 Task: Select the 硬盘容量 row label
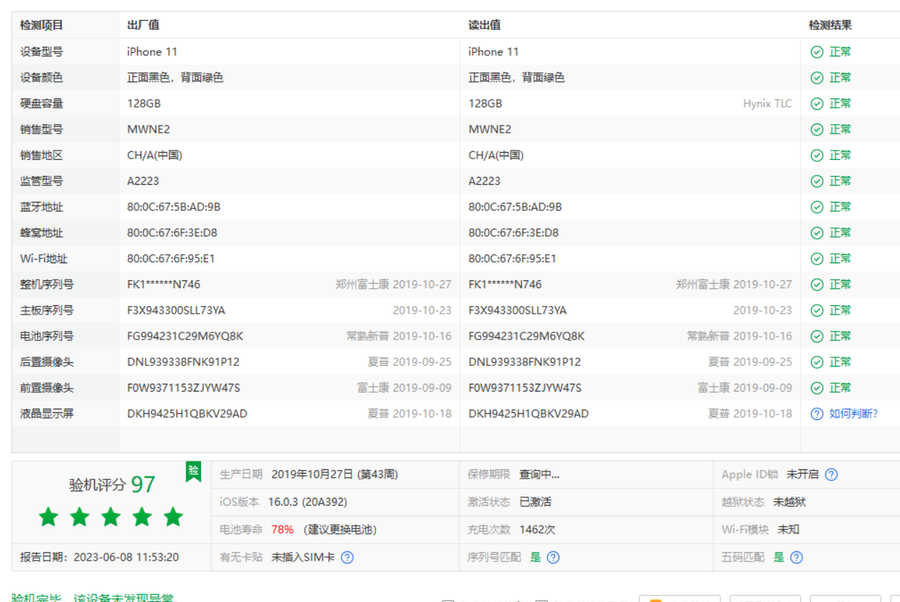[x=41, y=104]
